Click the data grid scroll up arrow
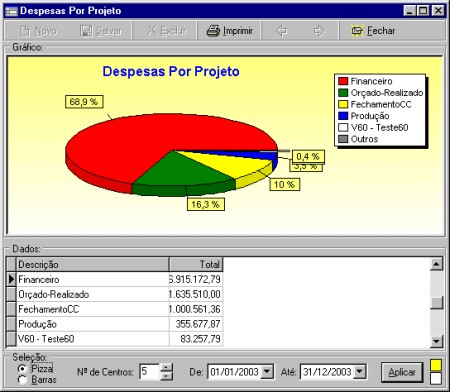The width and height of the screenshot is (450, 392). (436, 264)
